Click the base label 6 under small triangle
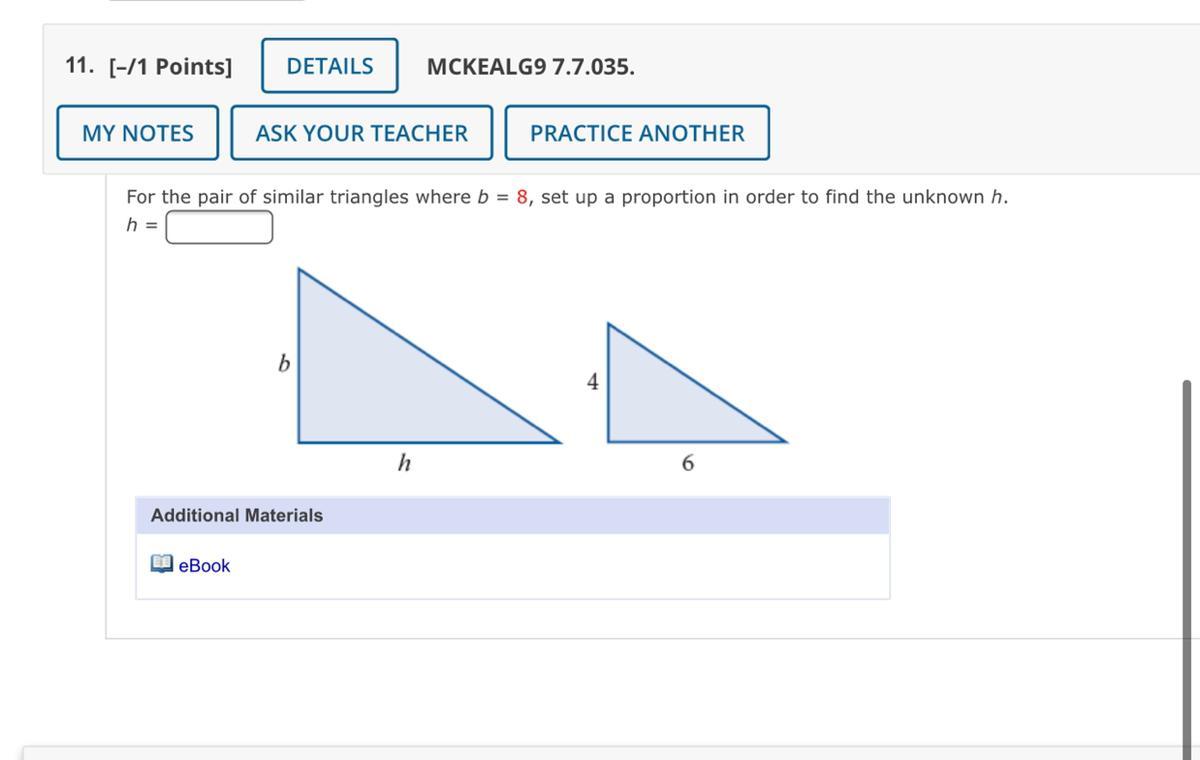The image size is (1200, 760). point(688,464)
